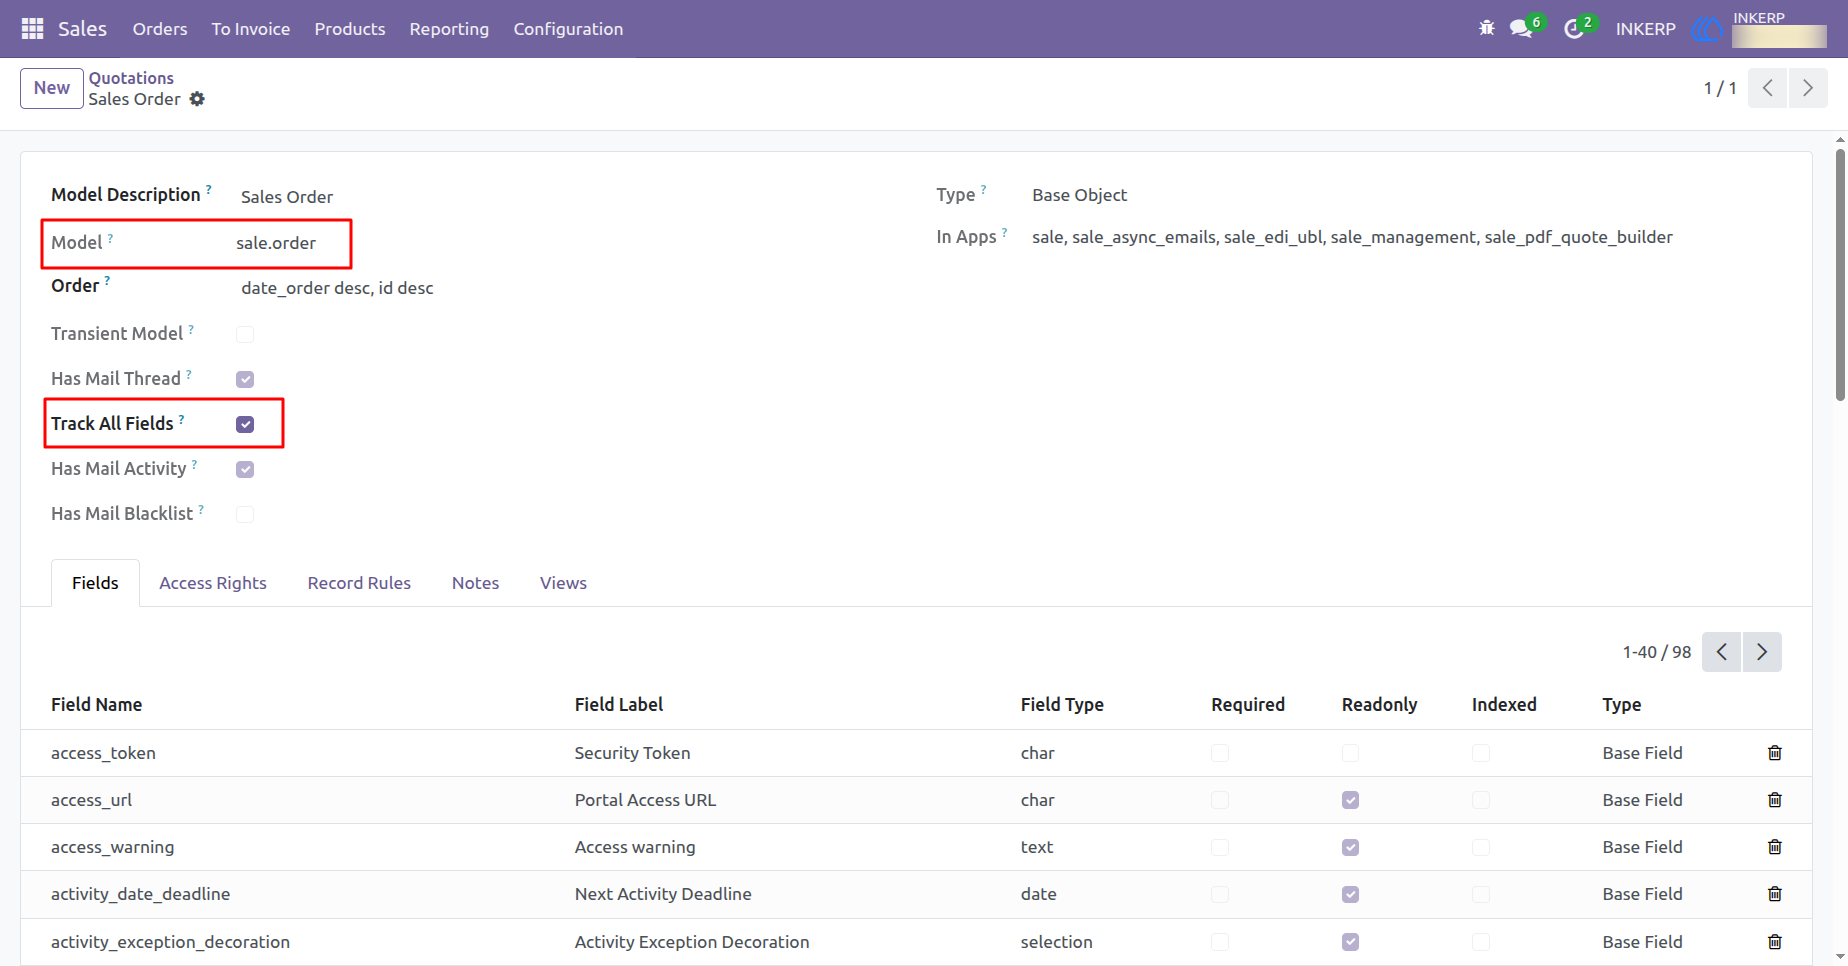Go to next page of fields list
The width and height of the screenshot is (1848, 966).
coord(1762,652)
